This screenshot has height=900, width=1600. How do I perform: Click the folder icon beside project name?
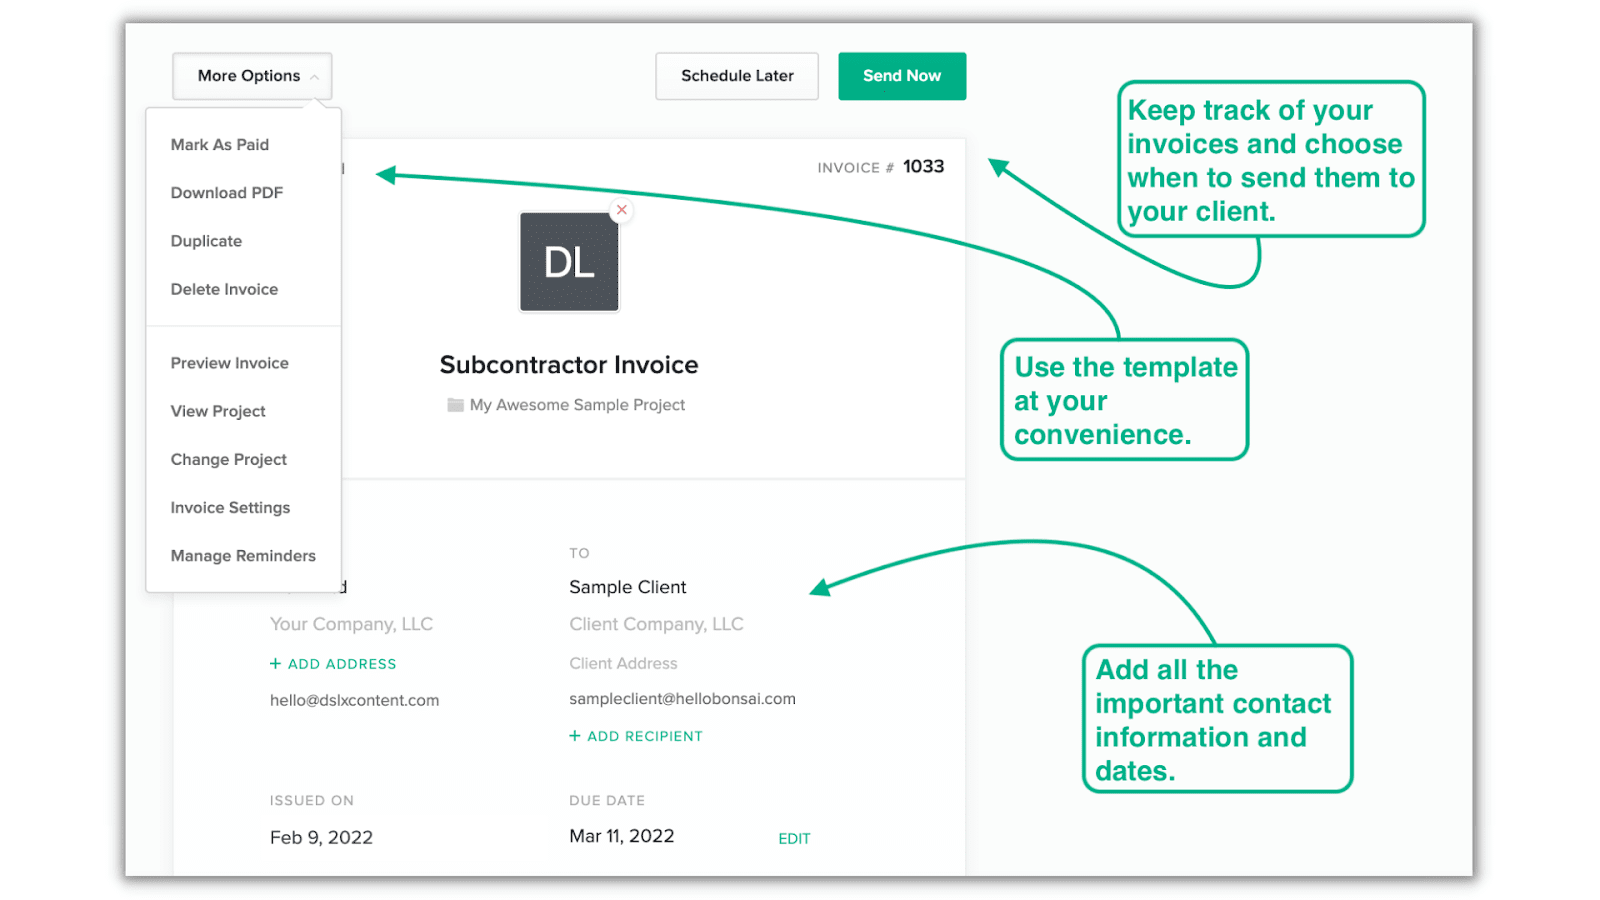point(455,405)
